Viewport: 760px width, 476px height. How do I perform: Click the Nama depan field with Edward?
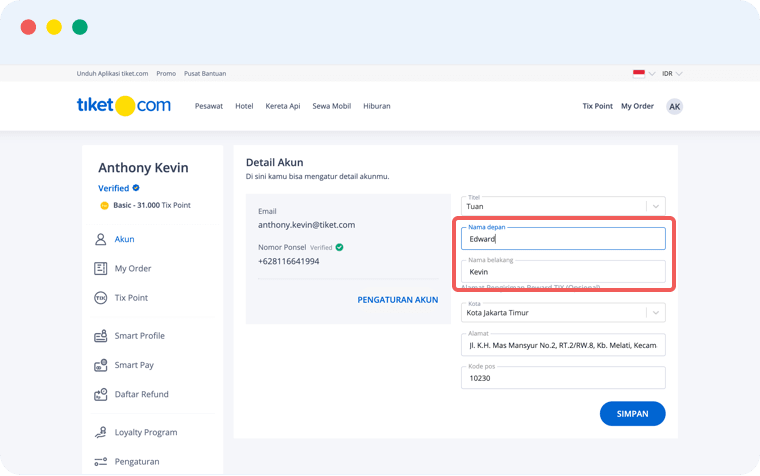[x=563, y=238]
